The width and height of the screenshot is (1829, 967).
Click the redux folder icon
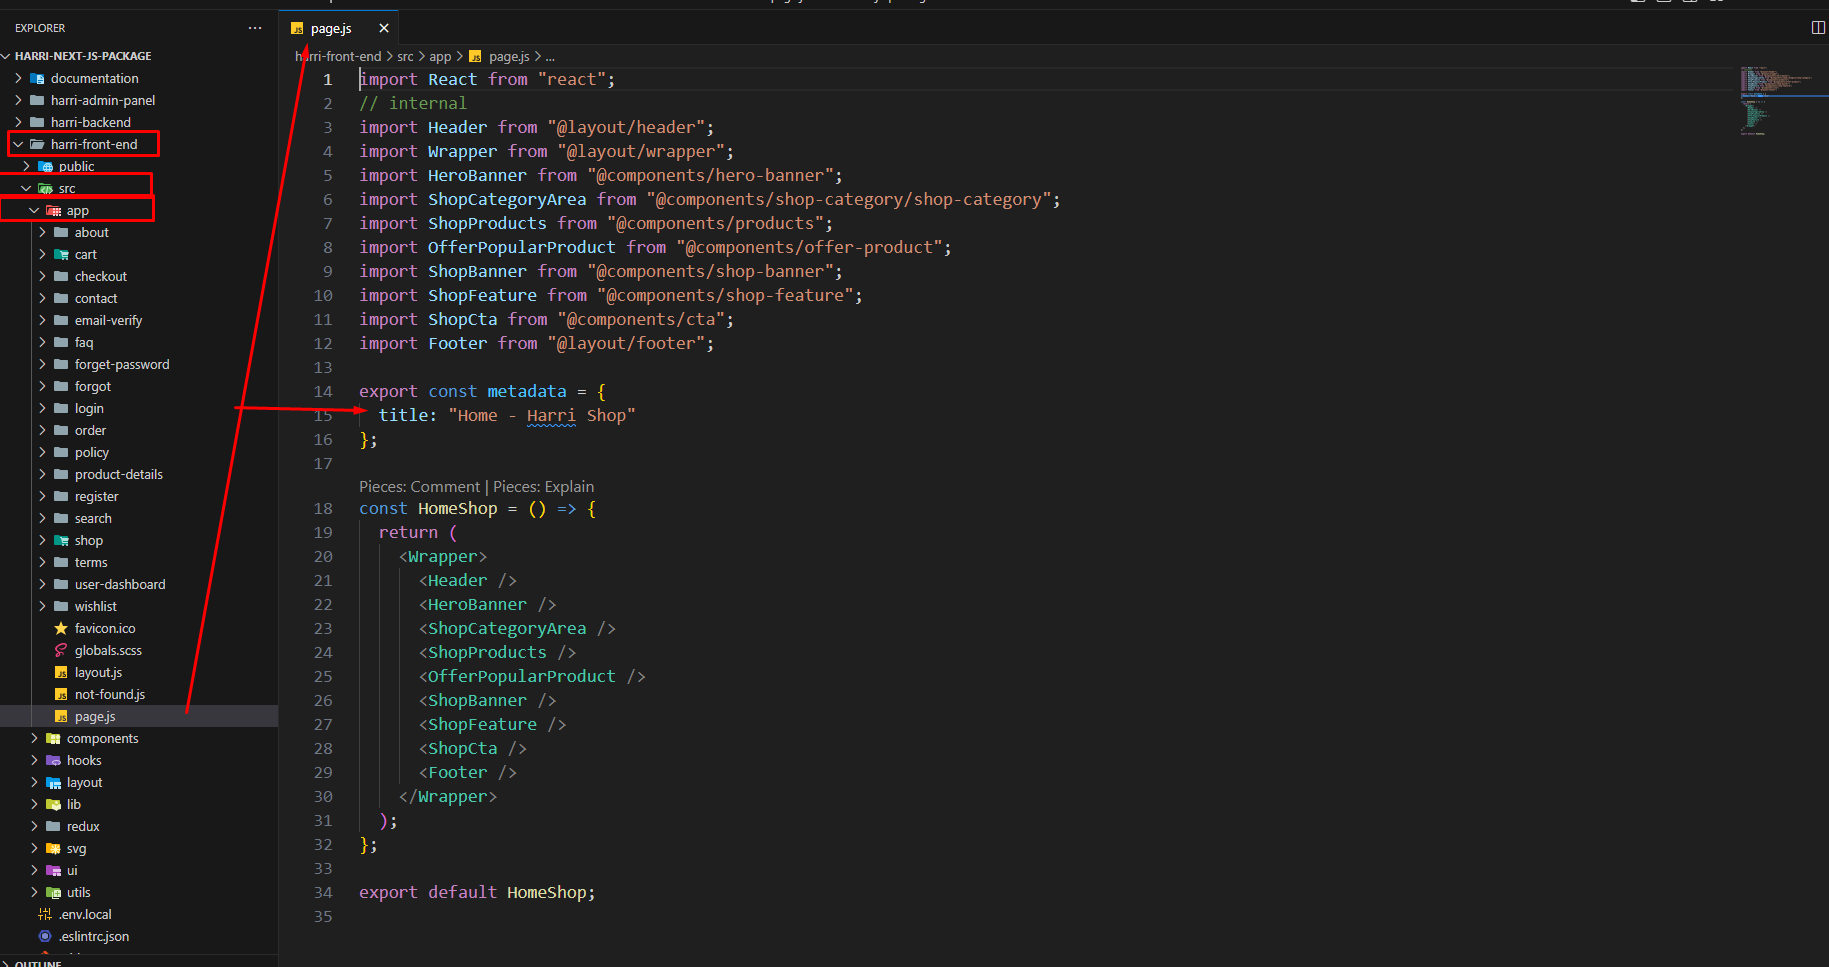[x=53, y=826]
